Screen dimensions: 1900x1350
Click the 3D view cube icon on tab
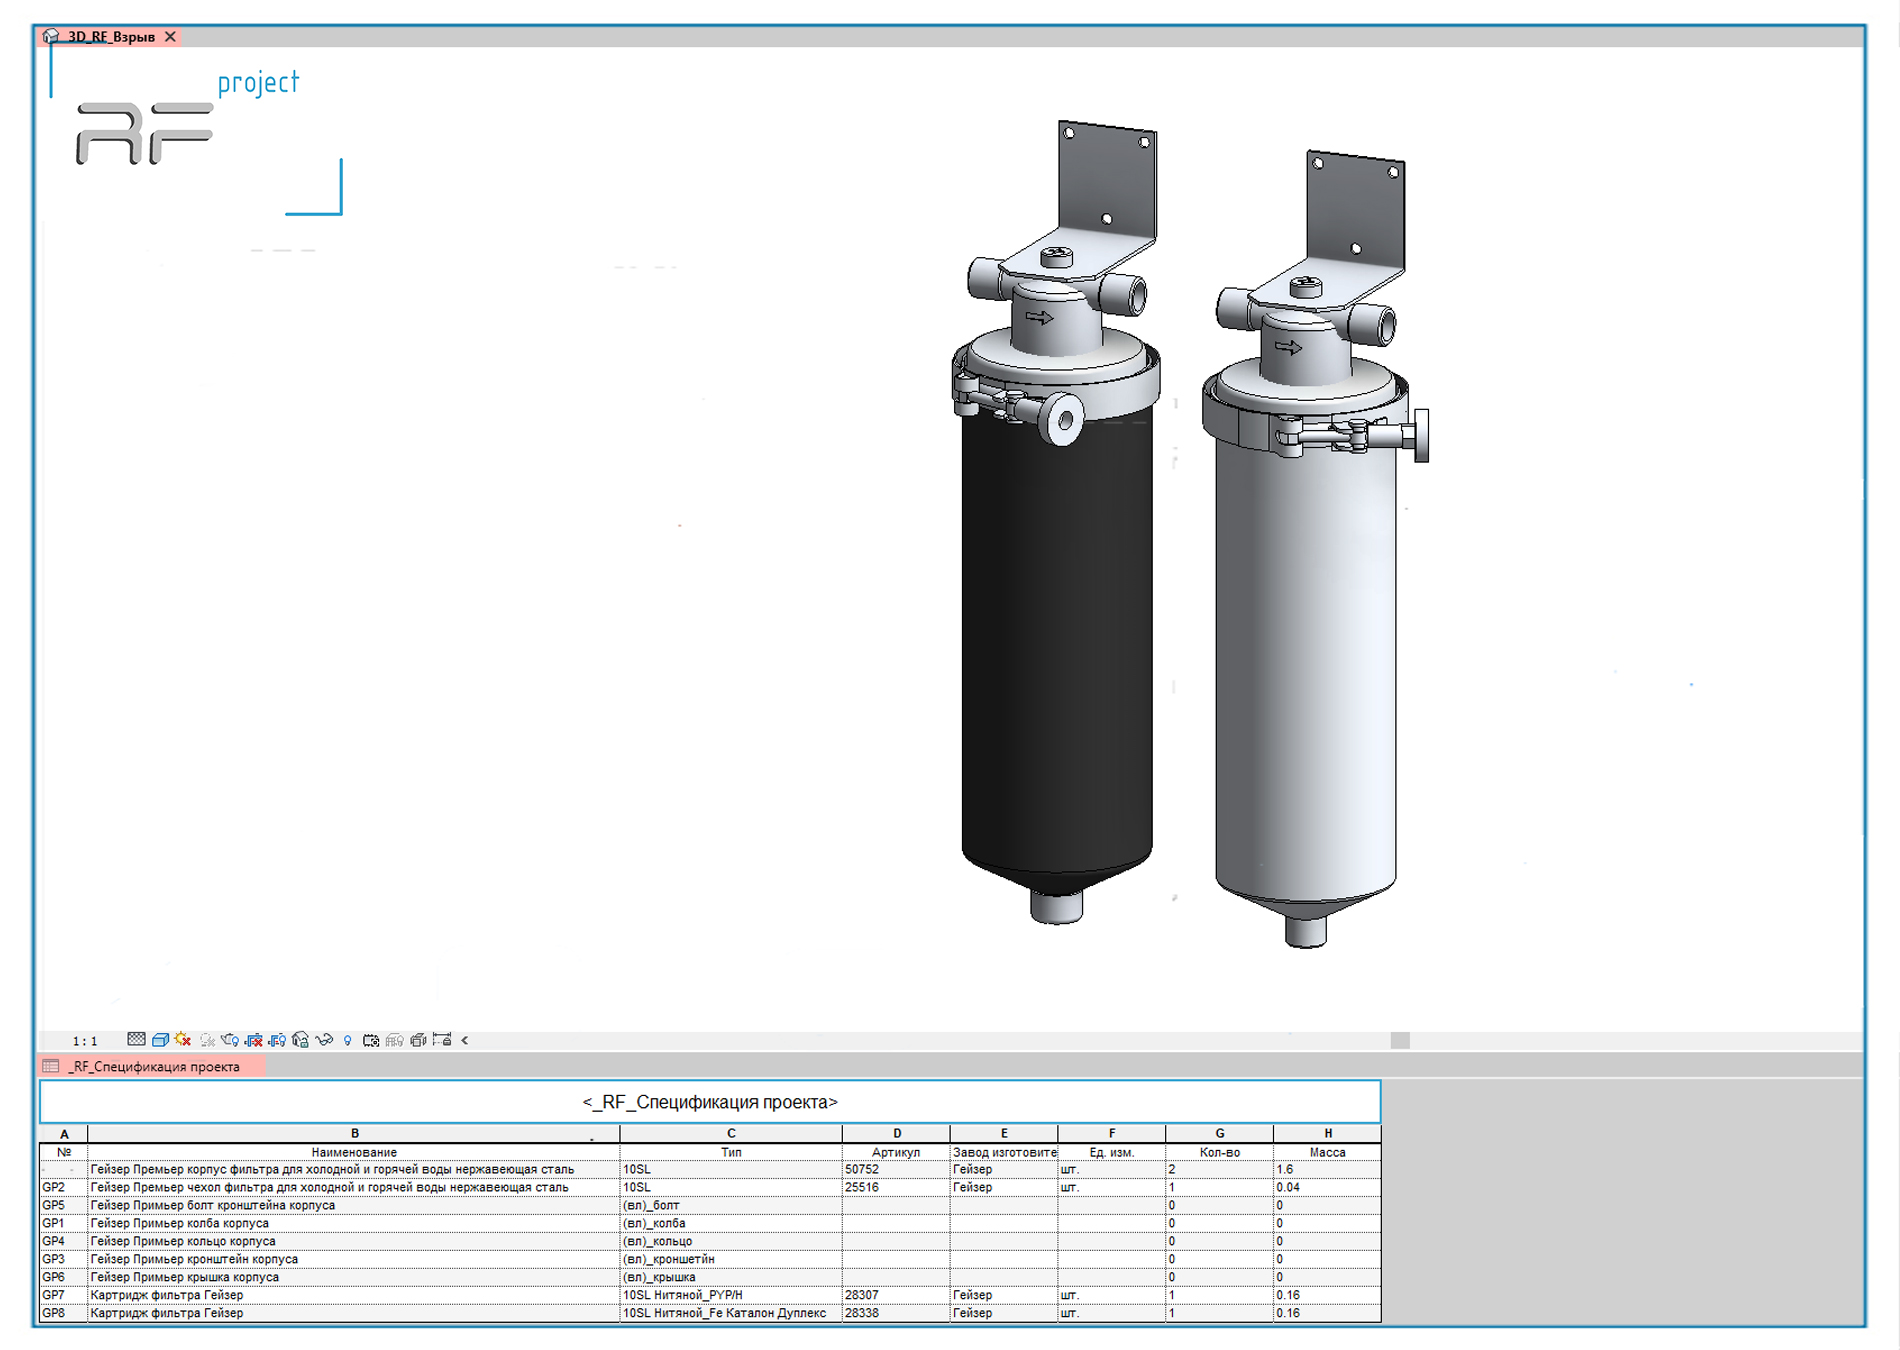51,37
